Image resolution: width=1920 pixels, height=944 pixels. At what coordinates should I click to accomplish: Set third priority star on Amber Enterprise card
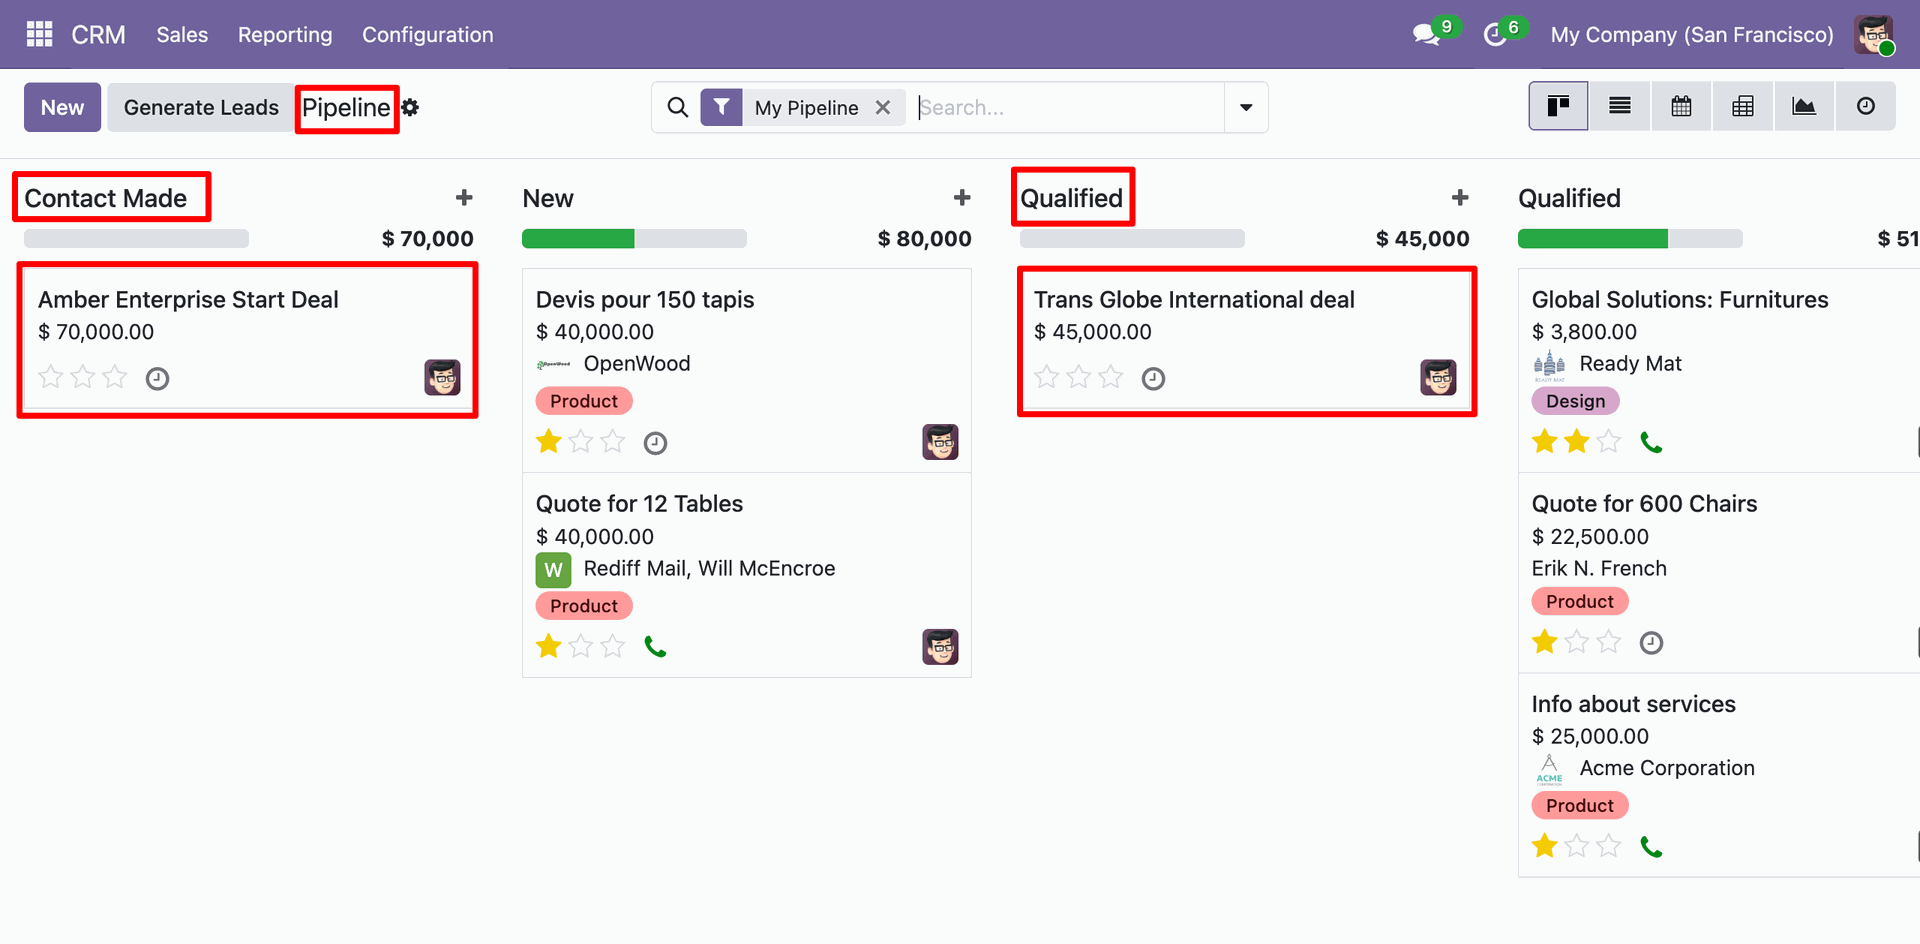pos(115,377)
